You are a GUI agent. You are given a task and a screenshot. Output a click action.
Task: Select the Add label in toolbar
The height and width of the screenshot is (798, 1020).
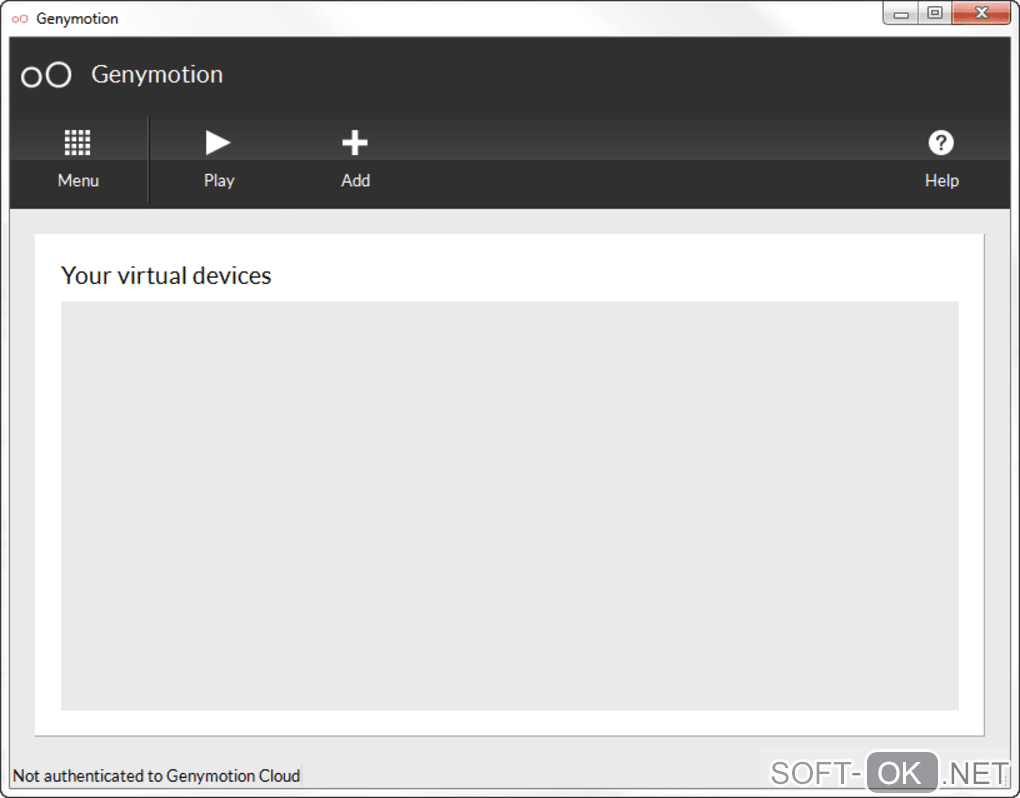[355, 181]
